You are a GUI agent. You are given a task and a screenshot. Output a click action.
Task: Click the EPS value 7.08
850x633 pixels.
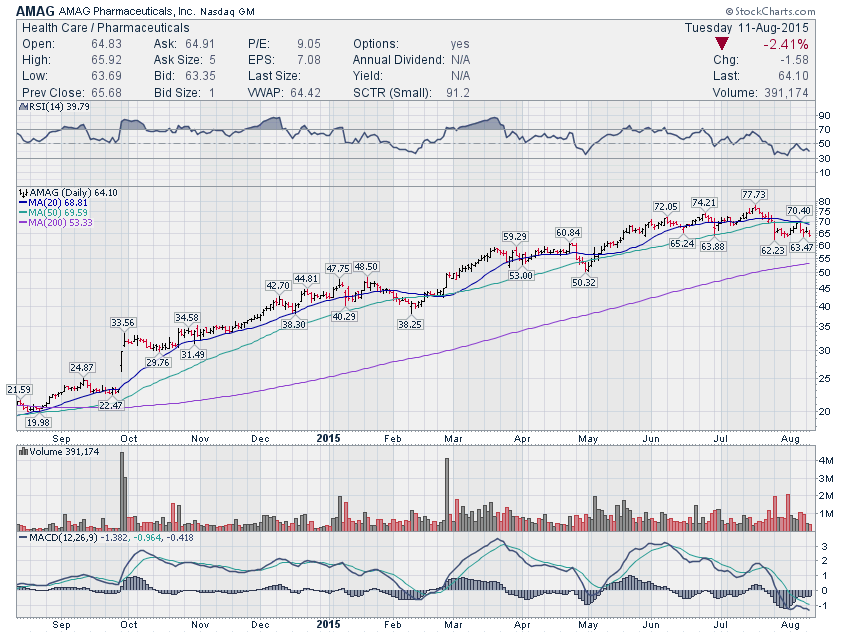308,60
